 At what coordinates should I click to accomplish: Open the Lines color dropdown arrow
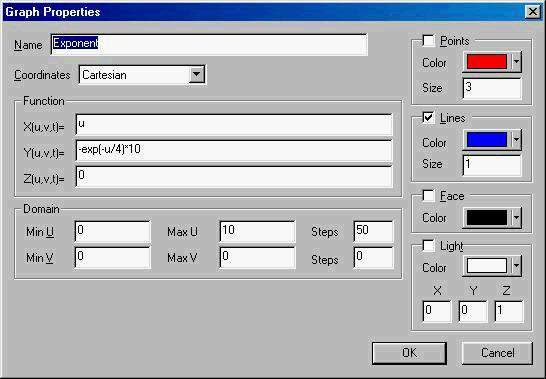click(x=516, y=140)
